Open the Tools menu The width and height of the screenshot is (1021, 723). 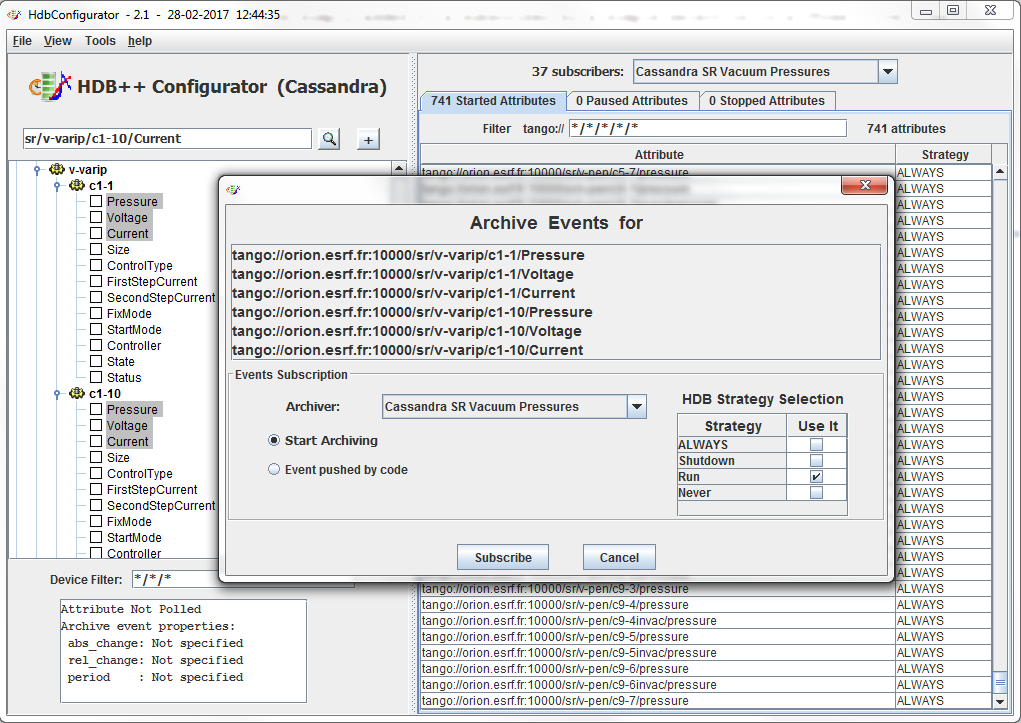point(100,41)
